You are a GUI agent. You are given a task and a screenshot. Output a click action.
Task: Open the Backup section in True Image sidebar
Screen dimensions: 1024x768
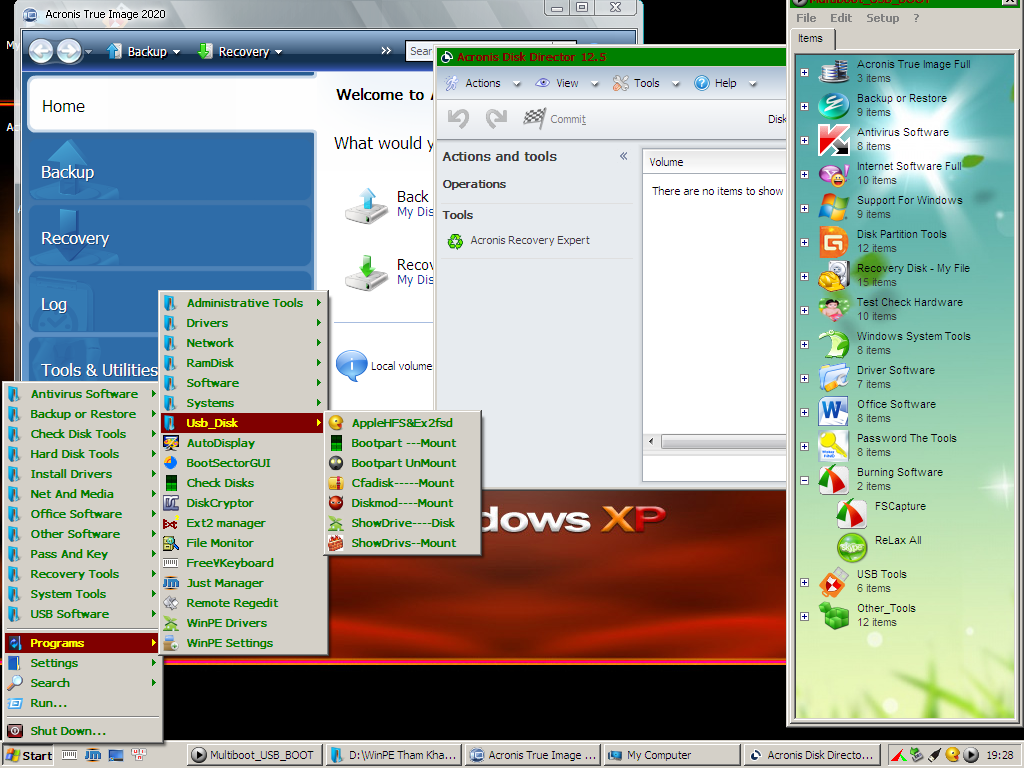click(171, 168)
